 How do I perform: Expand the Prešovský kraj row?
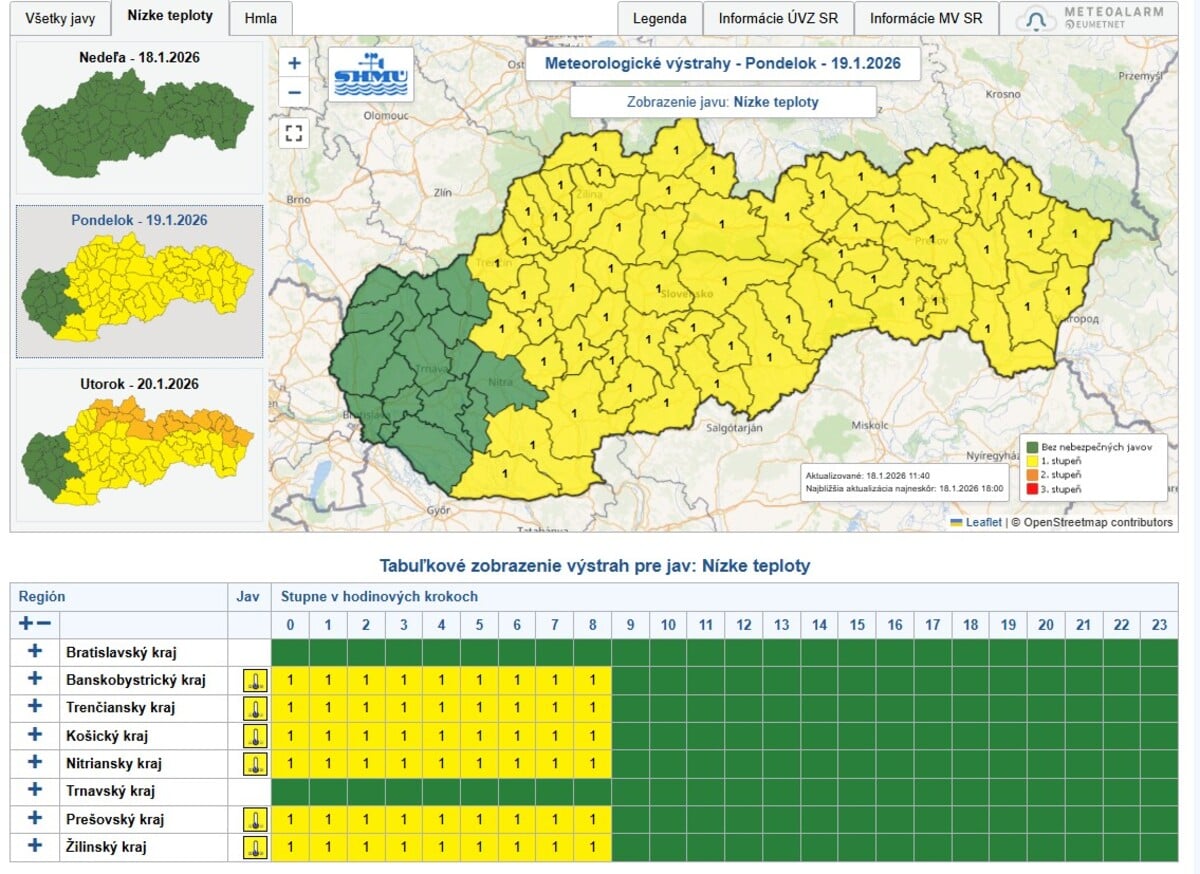click(35, 819)
